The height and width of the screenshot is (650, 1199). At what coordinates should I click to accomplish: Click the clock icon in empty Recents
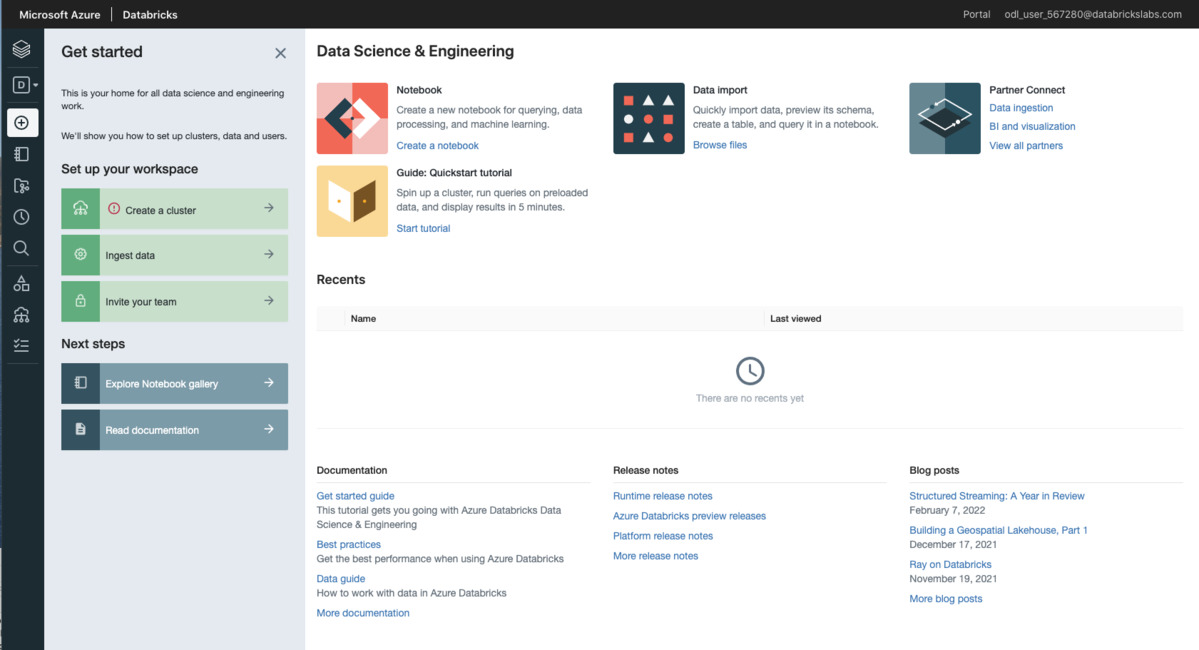coord(750,371)
